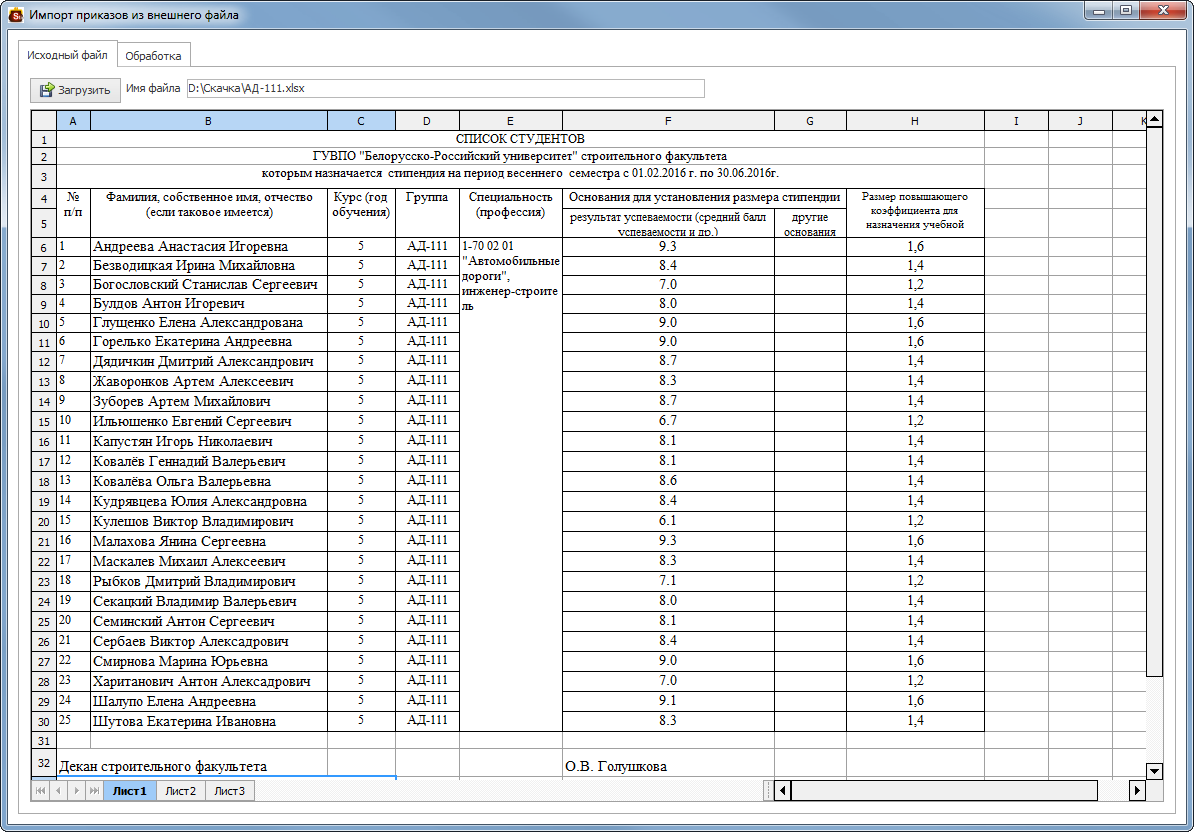1194x832 pixels.
Task: Click cell 'Кудрявцева Юлия Александровна'
Action: pos(209,501)
